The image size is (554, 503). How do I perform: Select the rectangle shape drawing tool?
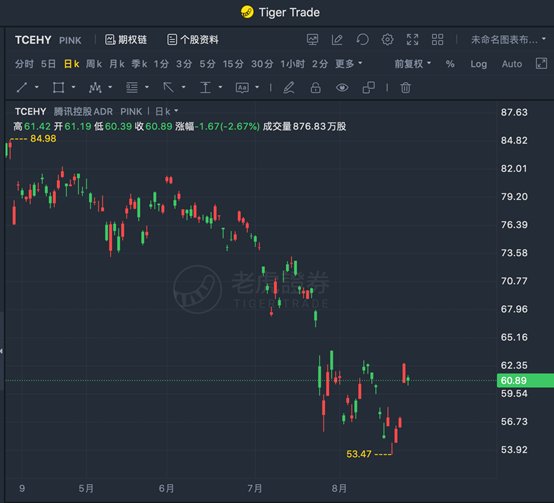(x=58, y=87)
